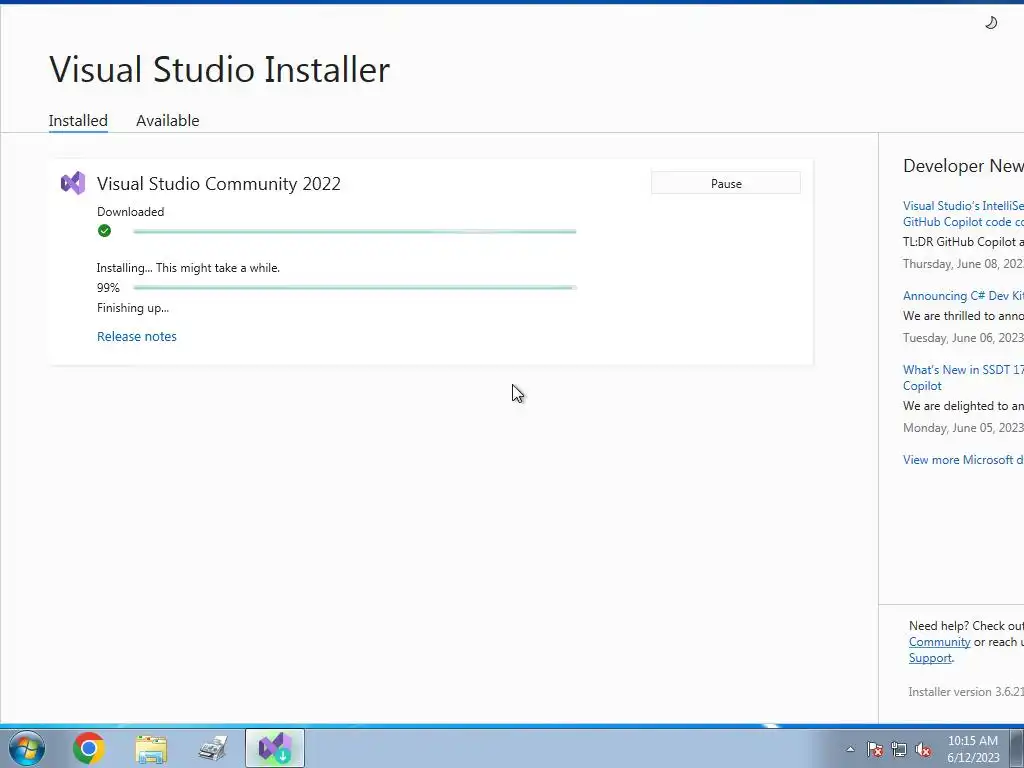
Task: Open the Release notes link
Action: [x=136, y=336]
